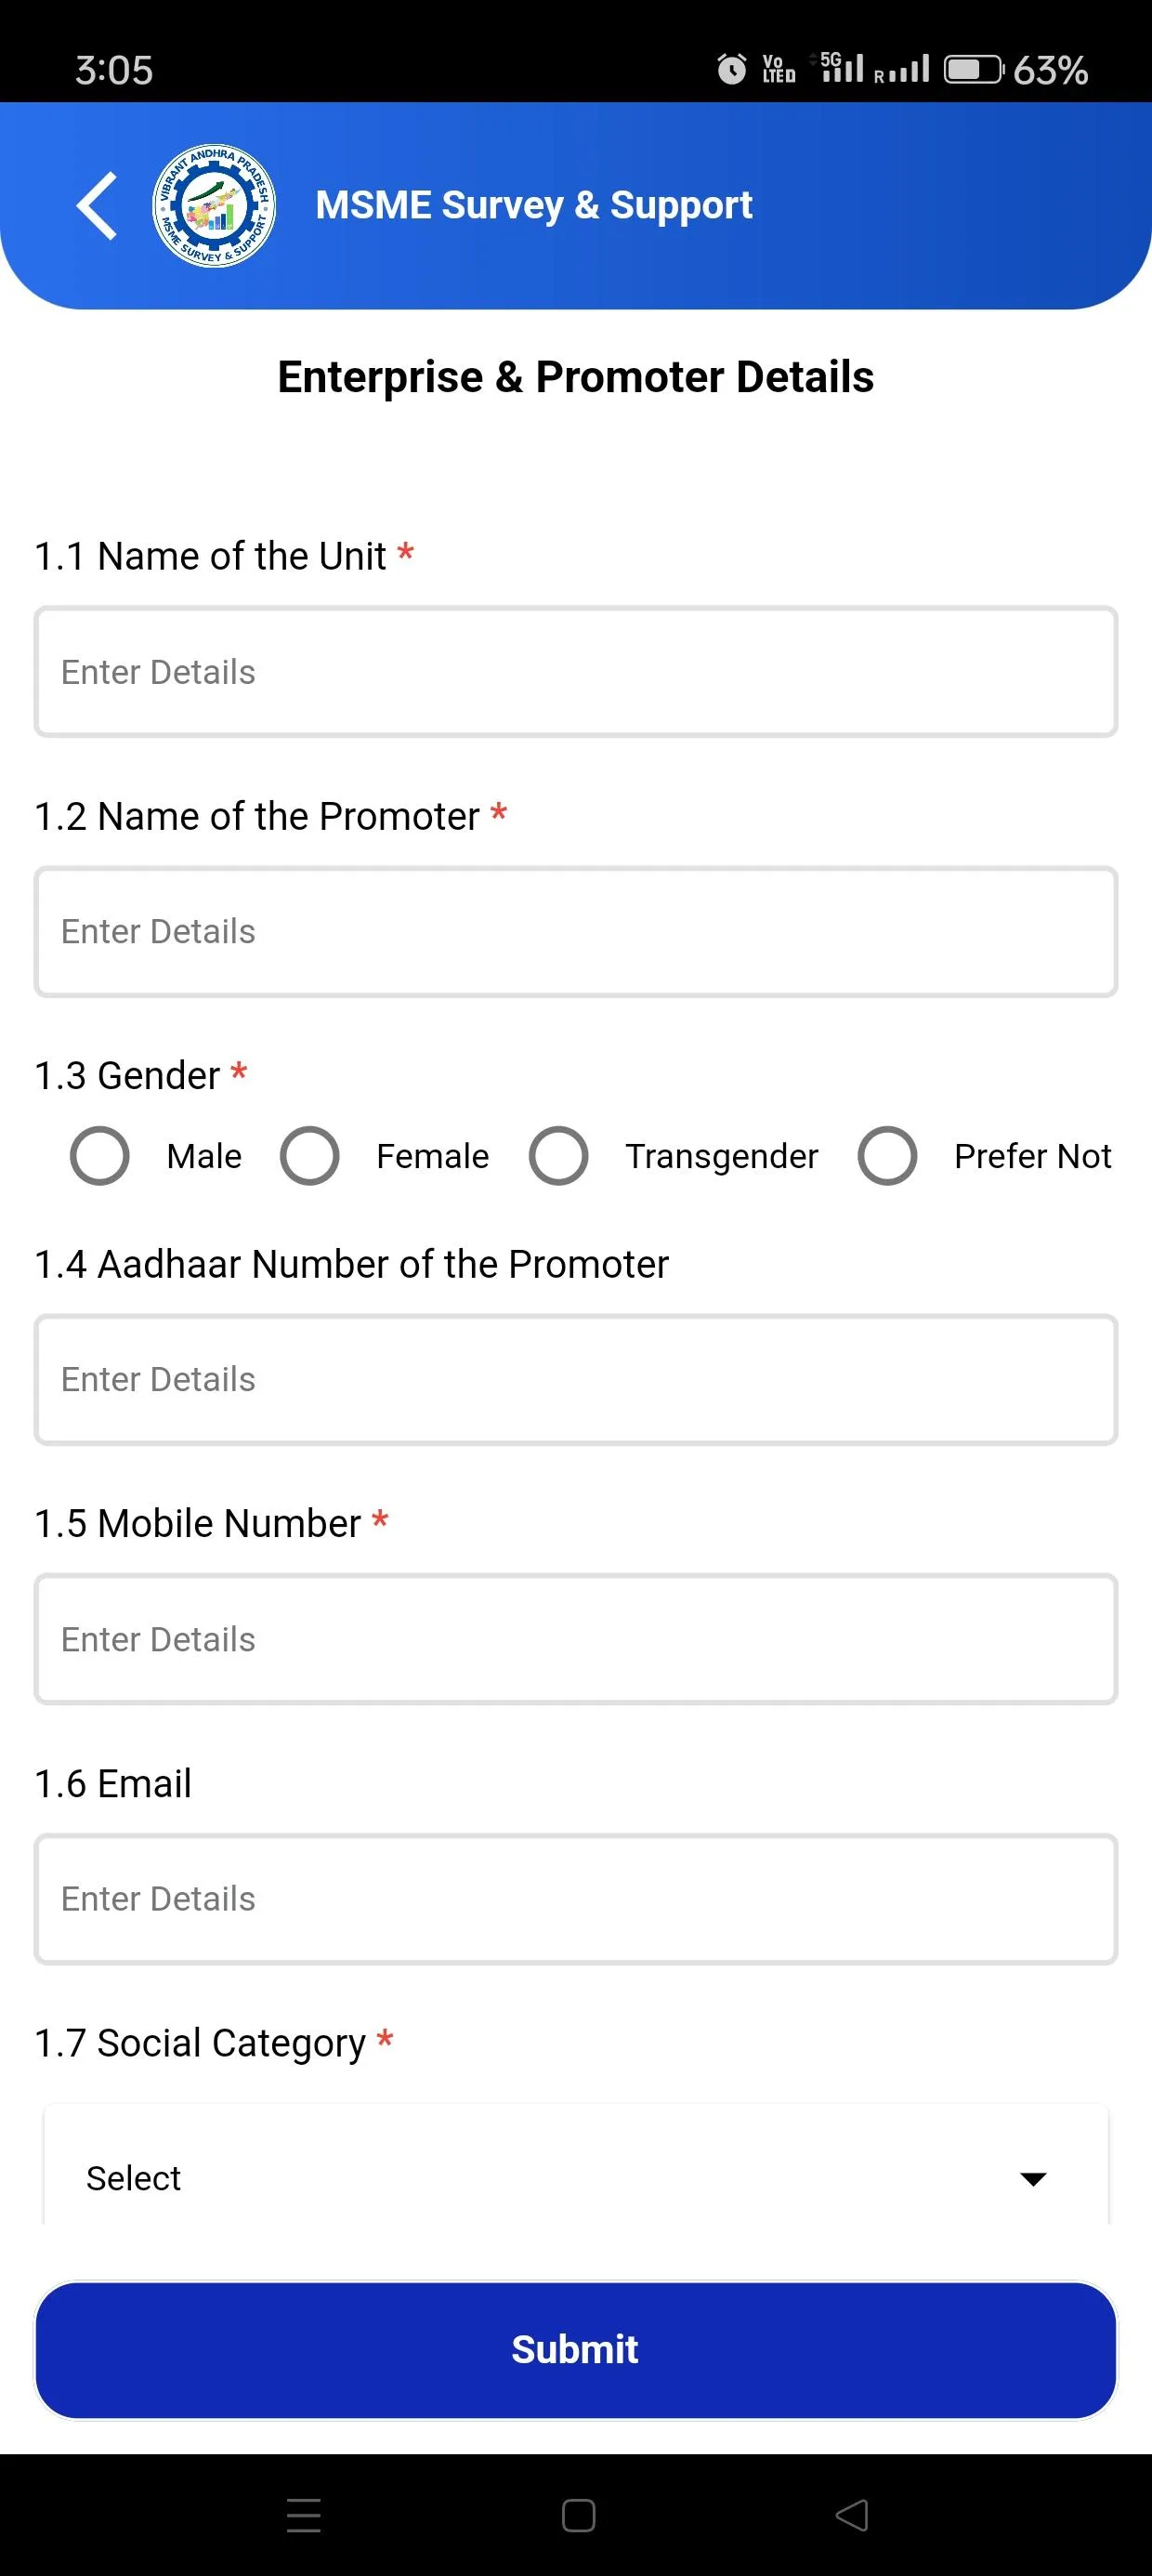Screen dimensions: 1152x2576
Task: Tap the back arrow in header
Action: 97,205
